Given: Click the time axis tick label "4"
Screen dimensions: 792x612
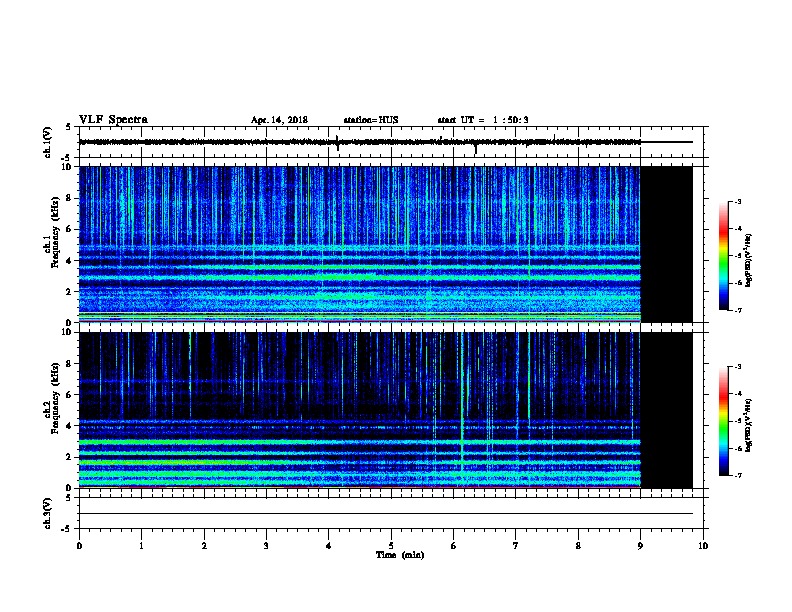Looking at the screenshot, I should coord(329,546).
